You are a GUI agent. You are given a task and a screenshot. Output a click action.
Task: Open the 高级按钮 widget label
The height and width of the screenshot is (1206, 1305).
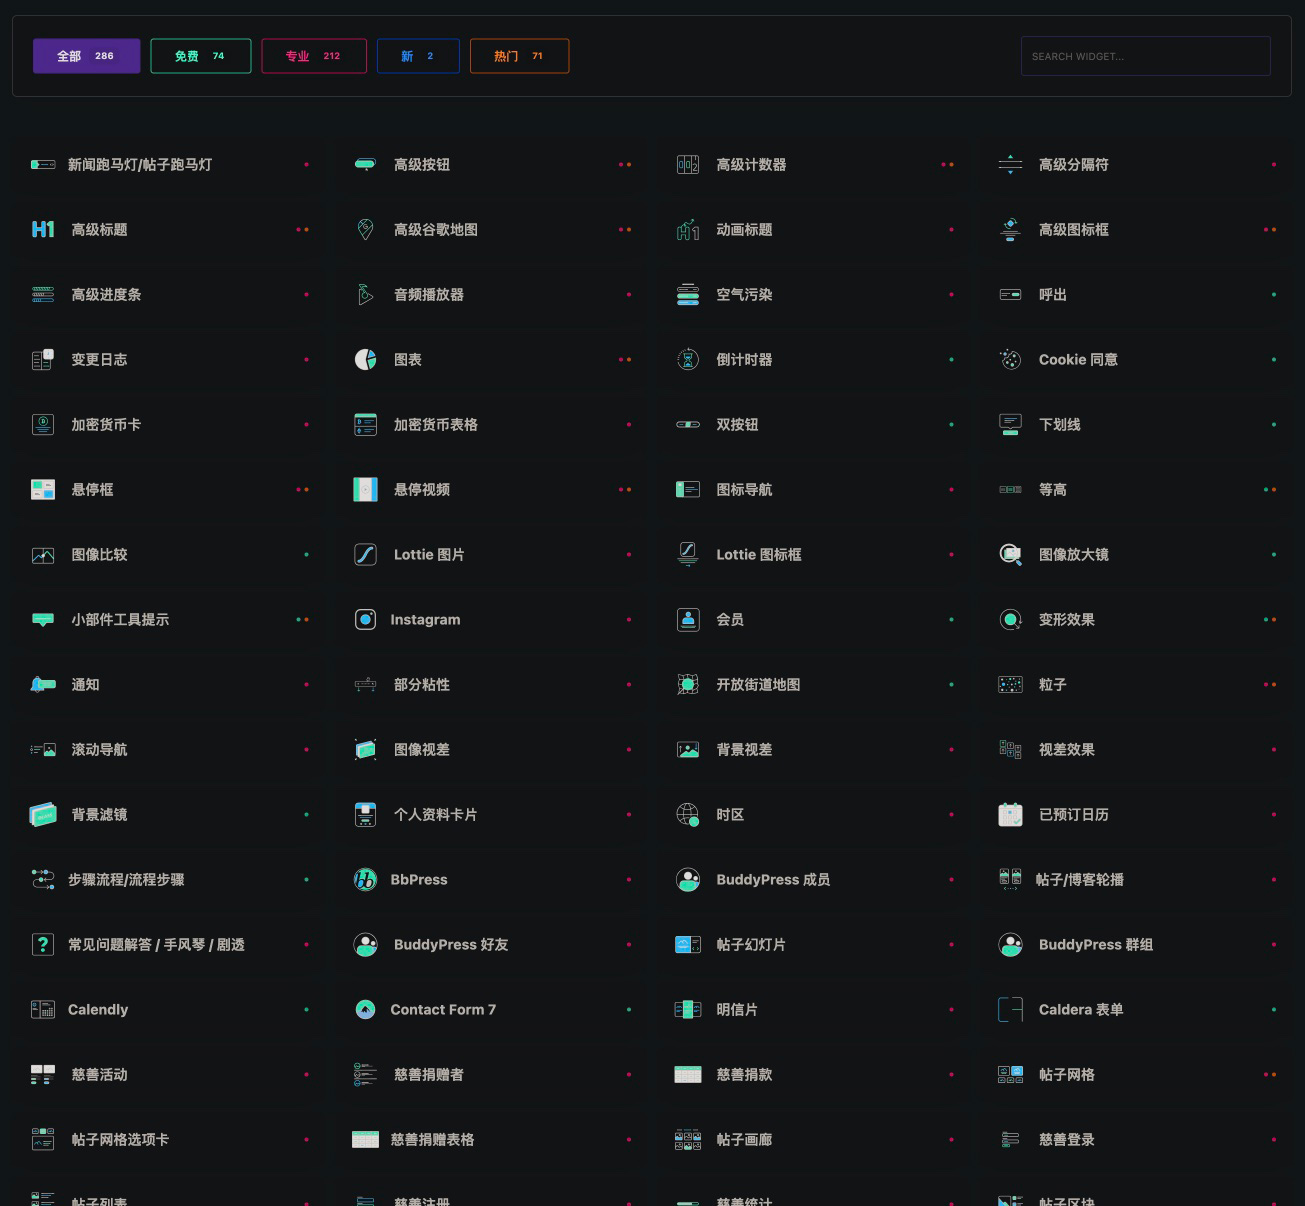click(x=422, y=164)
